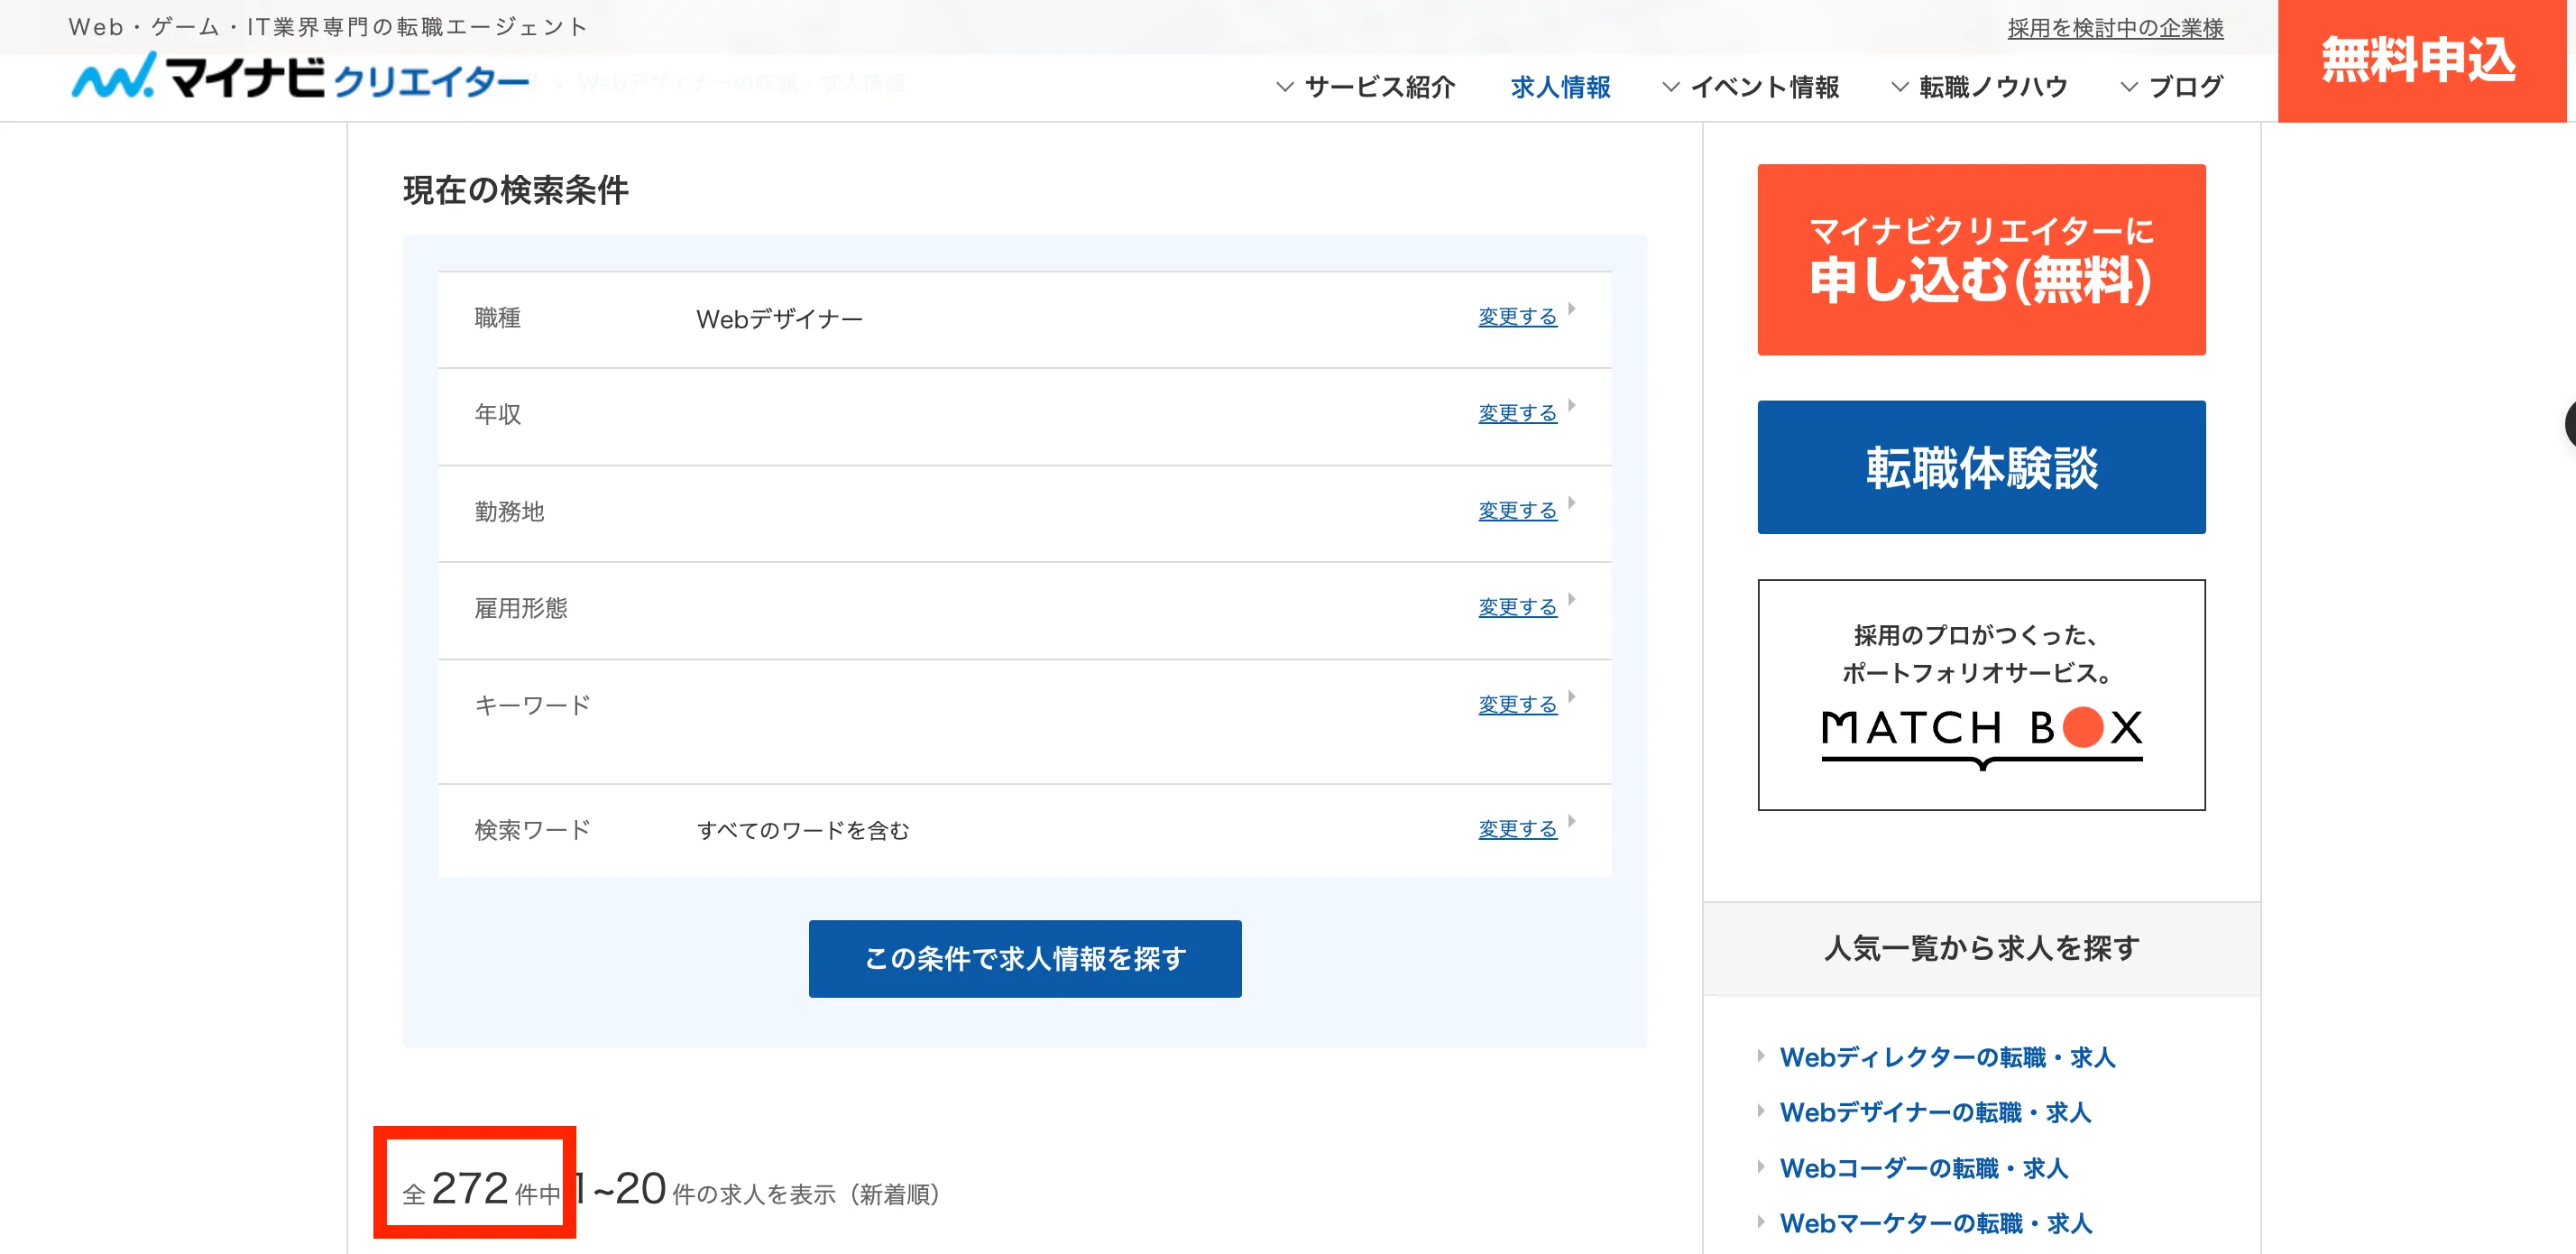Click the MATCH BOX portfolio banner
The image size is (2576, 1254).
1980,694
